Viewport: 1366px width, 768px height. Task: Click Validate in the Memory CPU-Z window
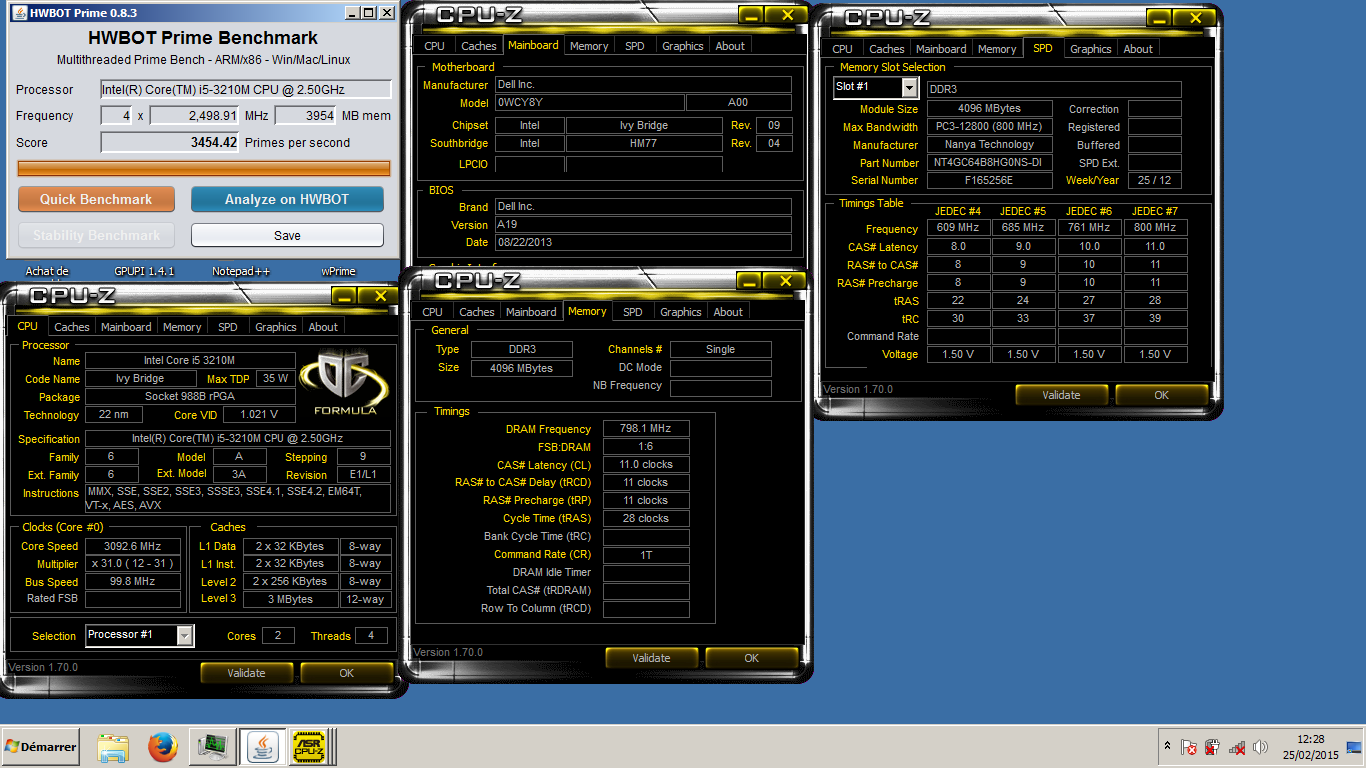(651, 658)
